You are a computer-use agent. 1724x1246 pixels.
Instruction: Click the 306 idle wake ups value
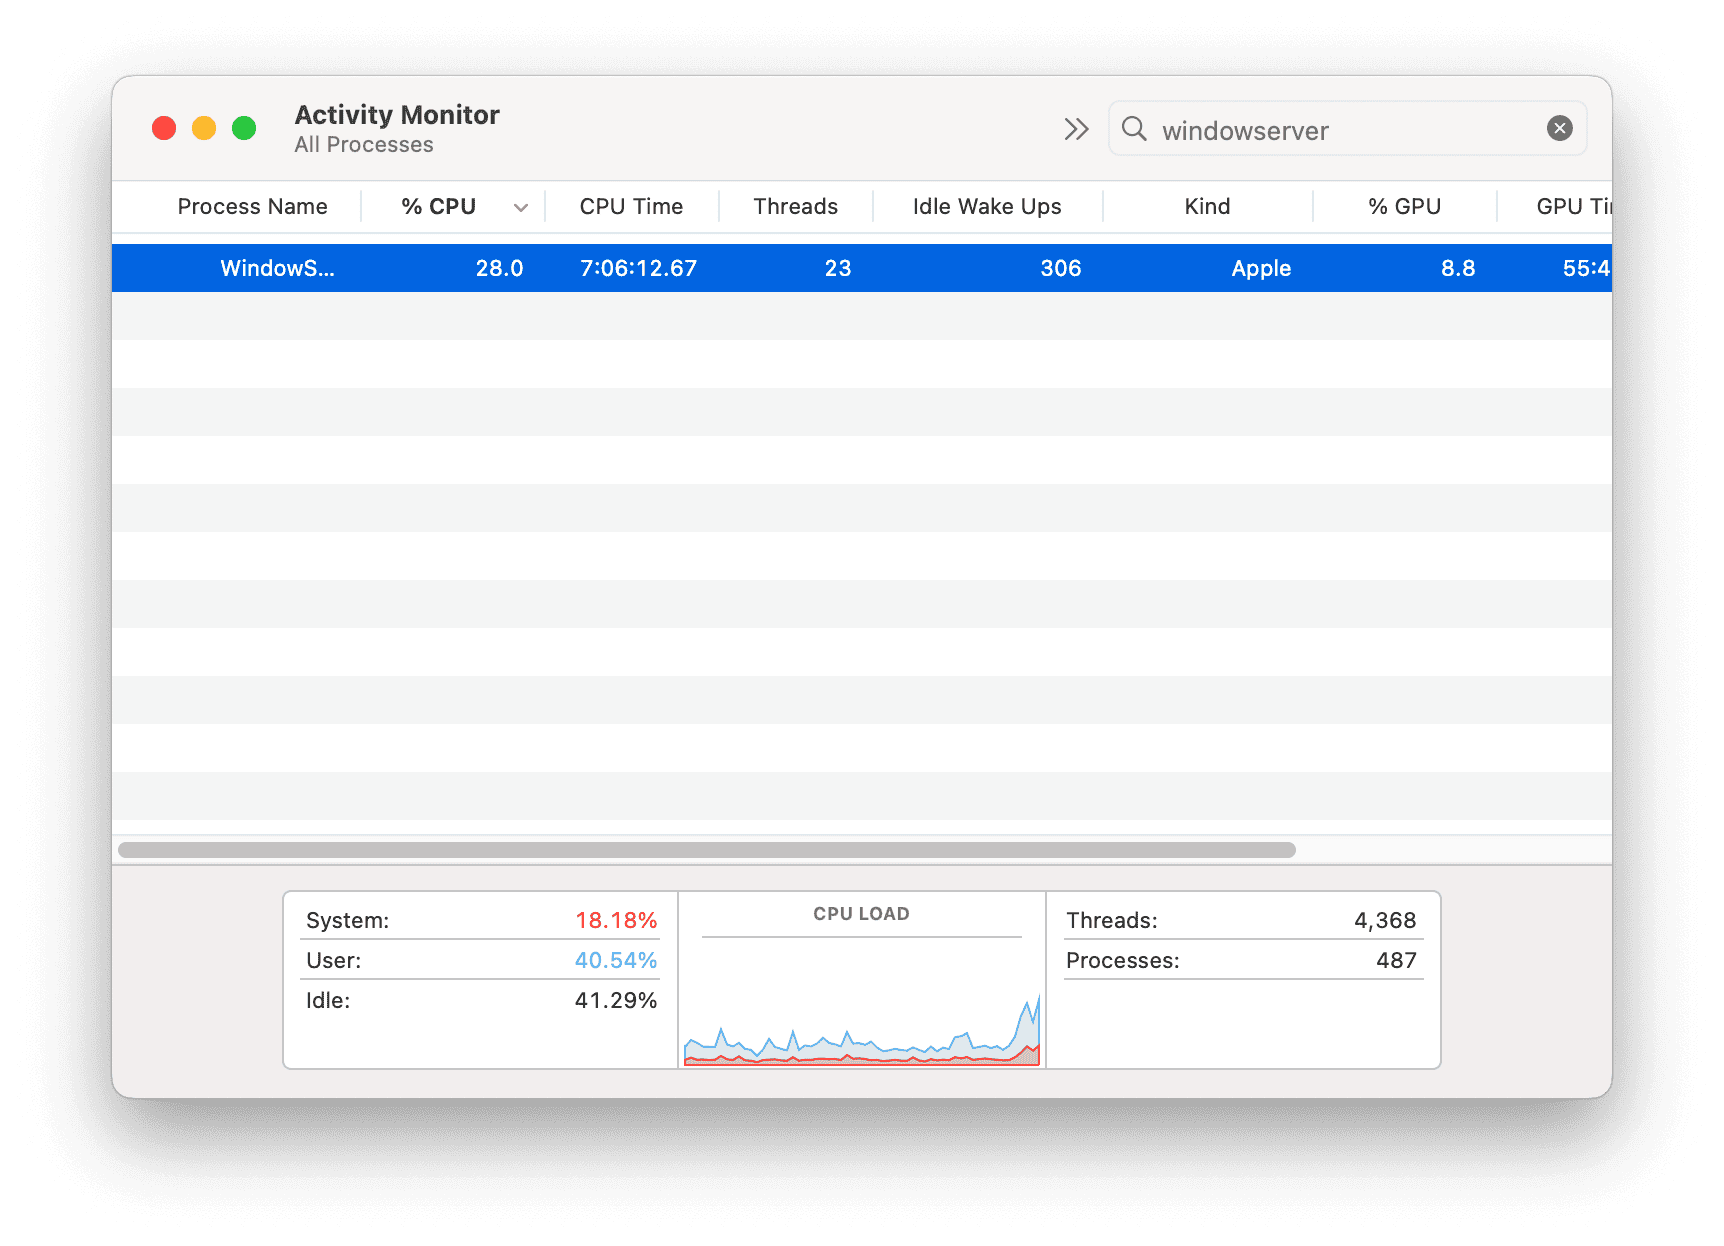[x=1060, y=268]
